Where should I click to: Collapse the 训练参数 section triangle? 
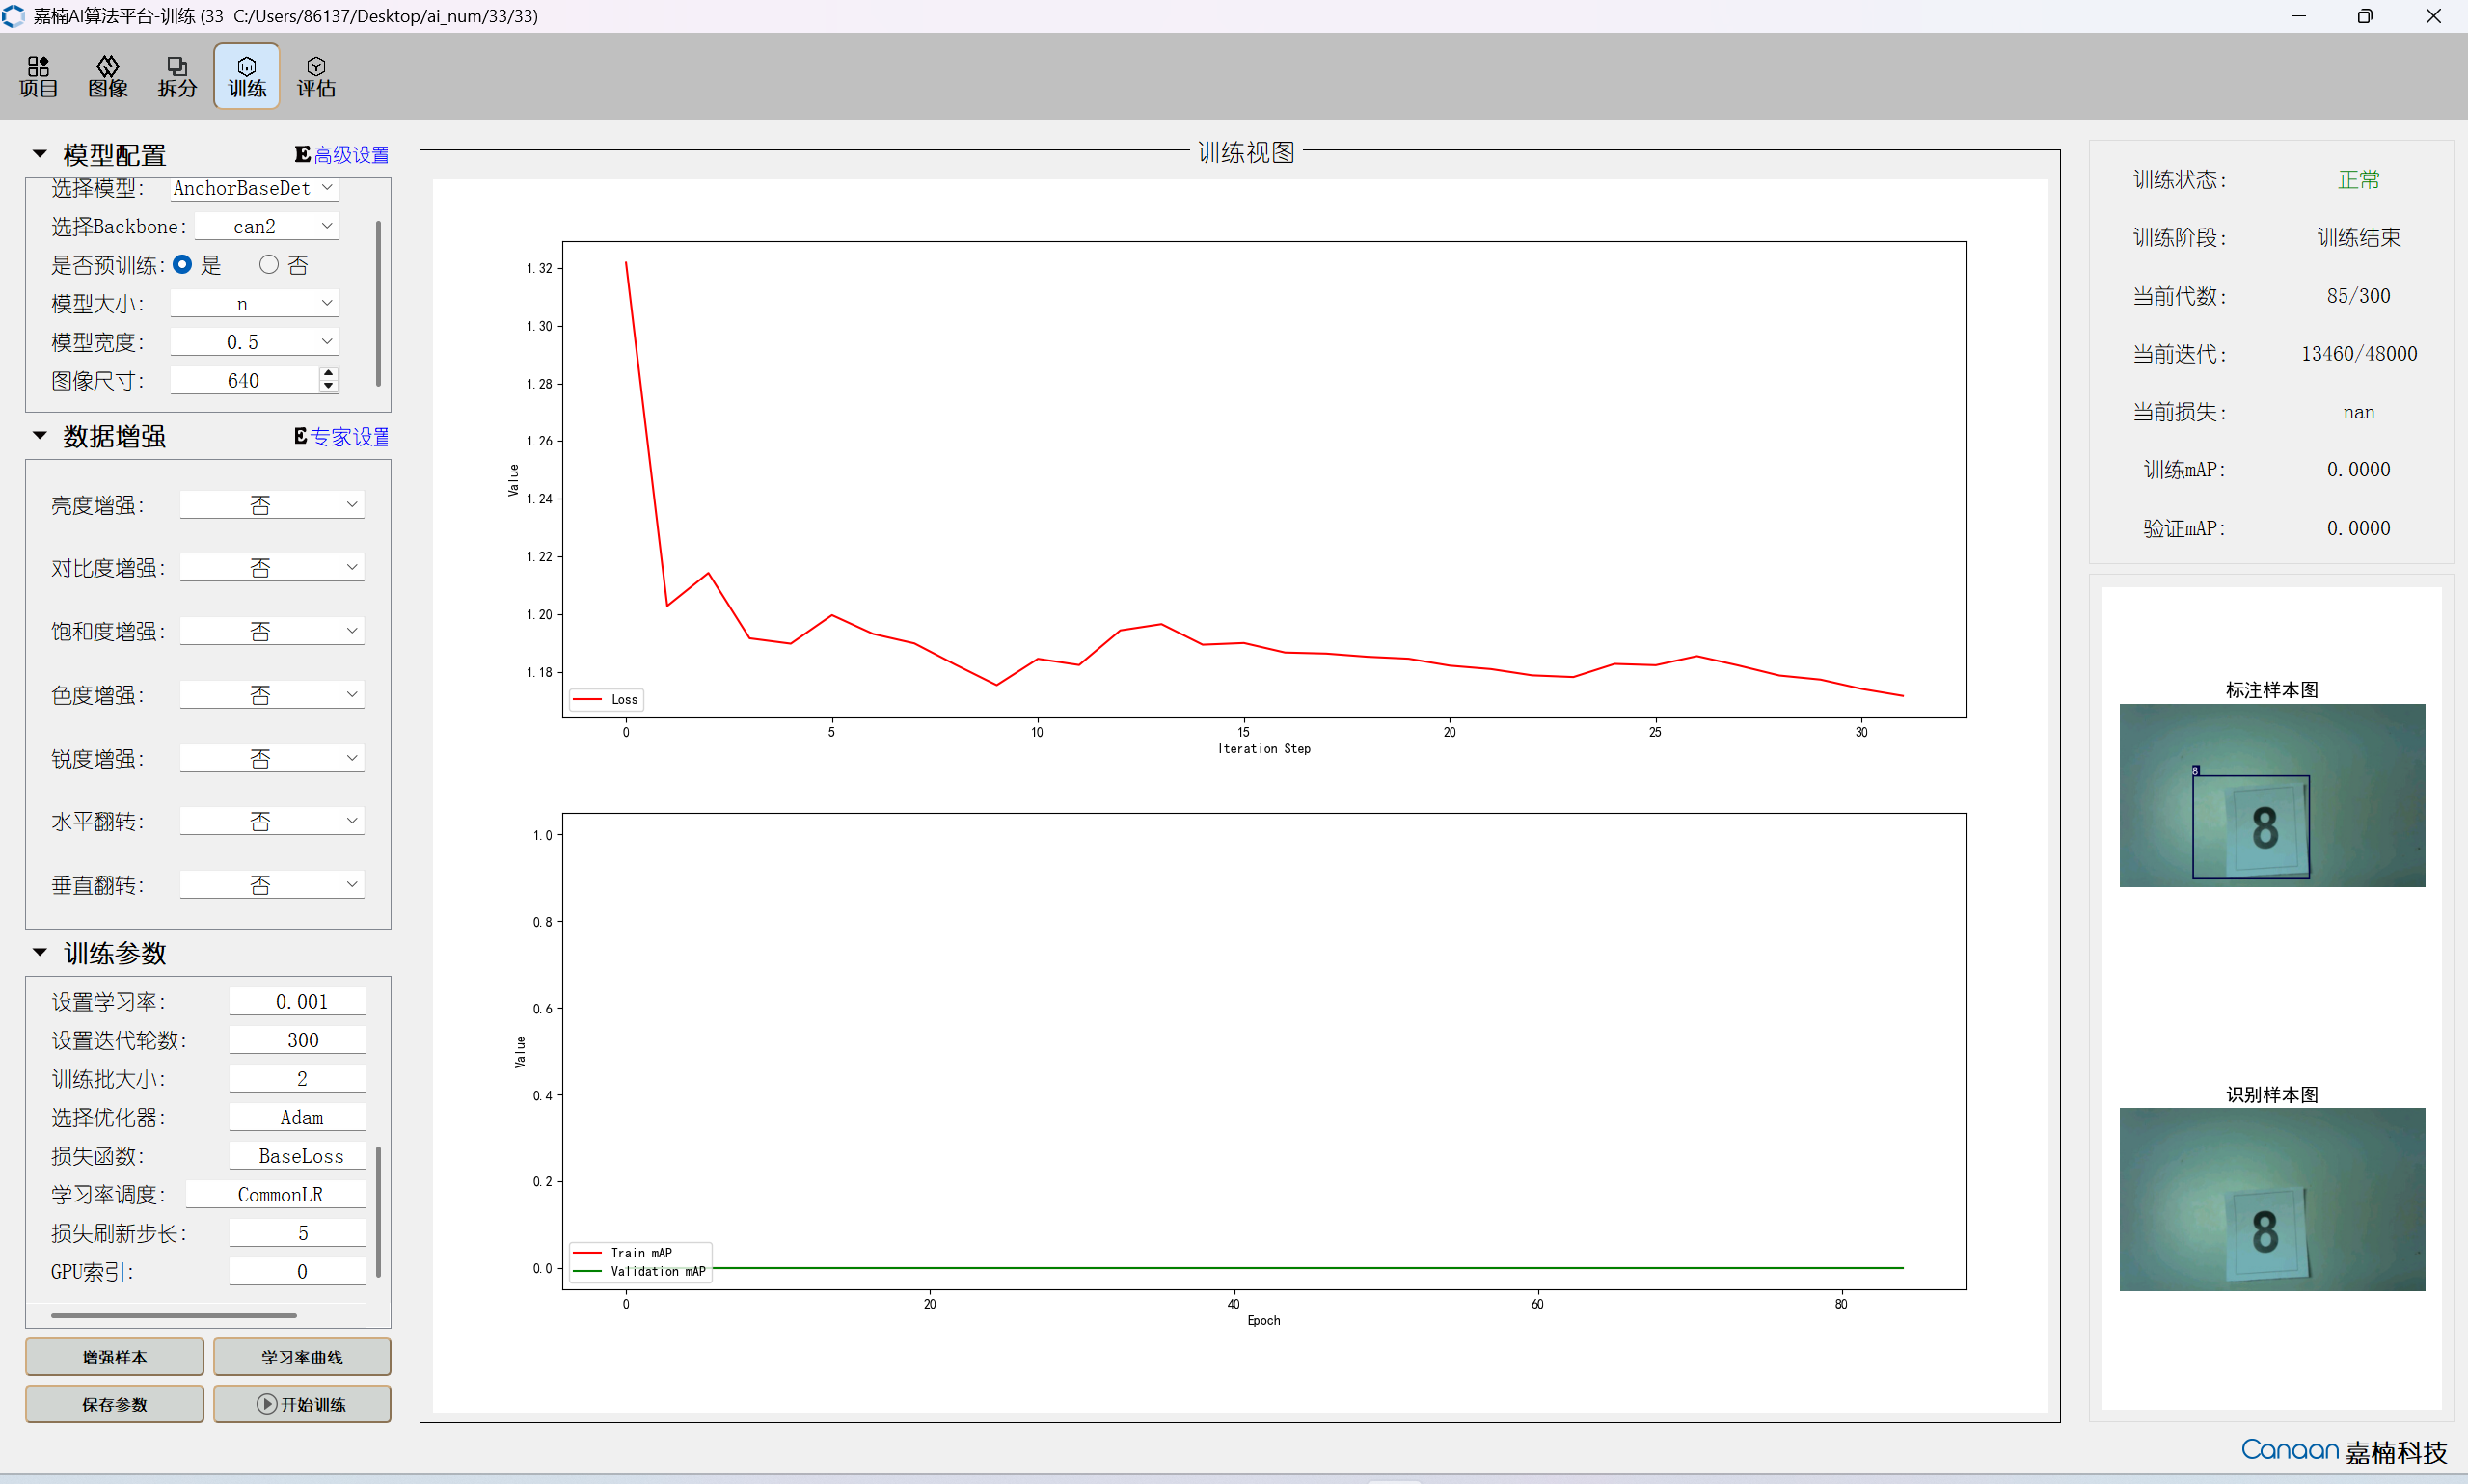(40, 952)
